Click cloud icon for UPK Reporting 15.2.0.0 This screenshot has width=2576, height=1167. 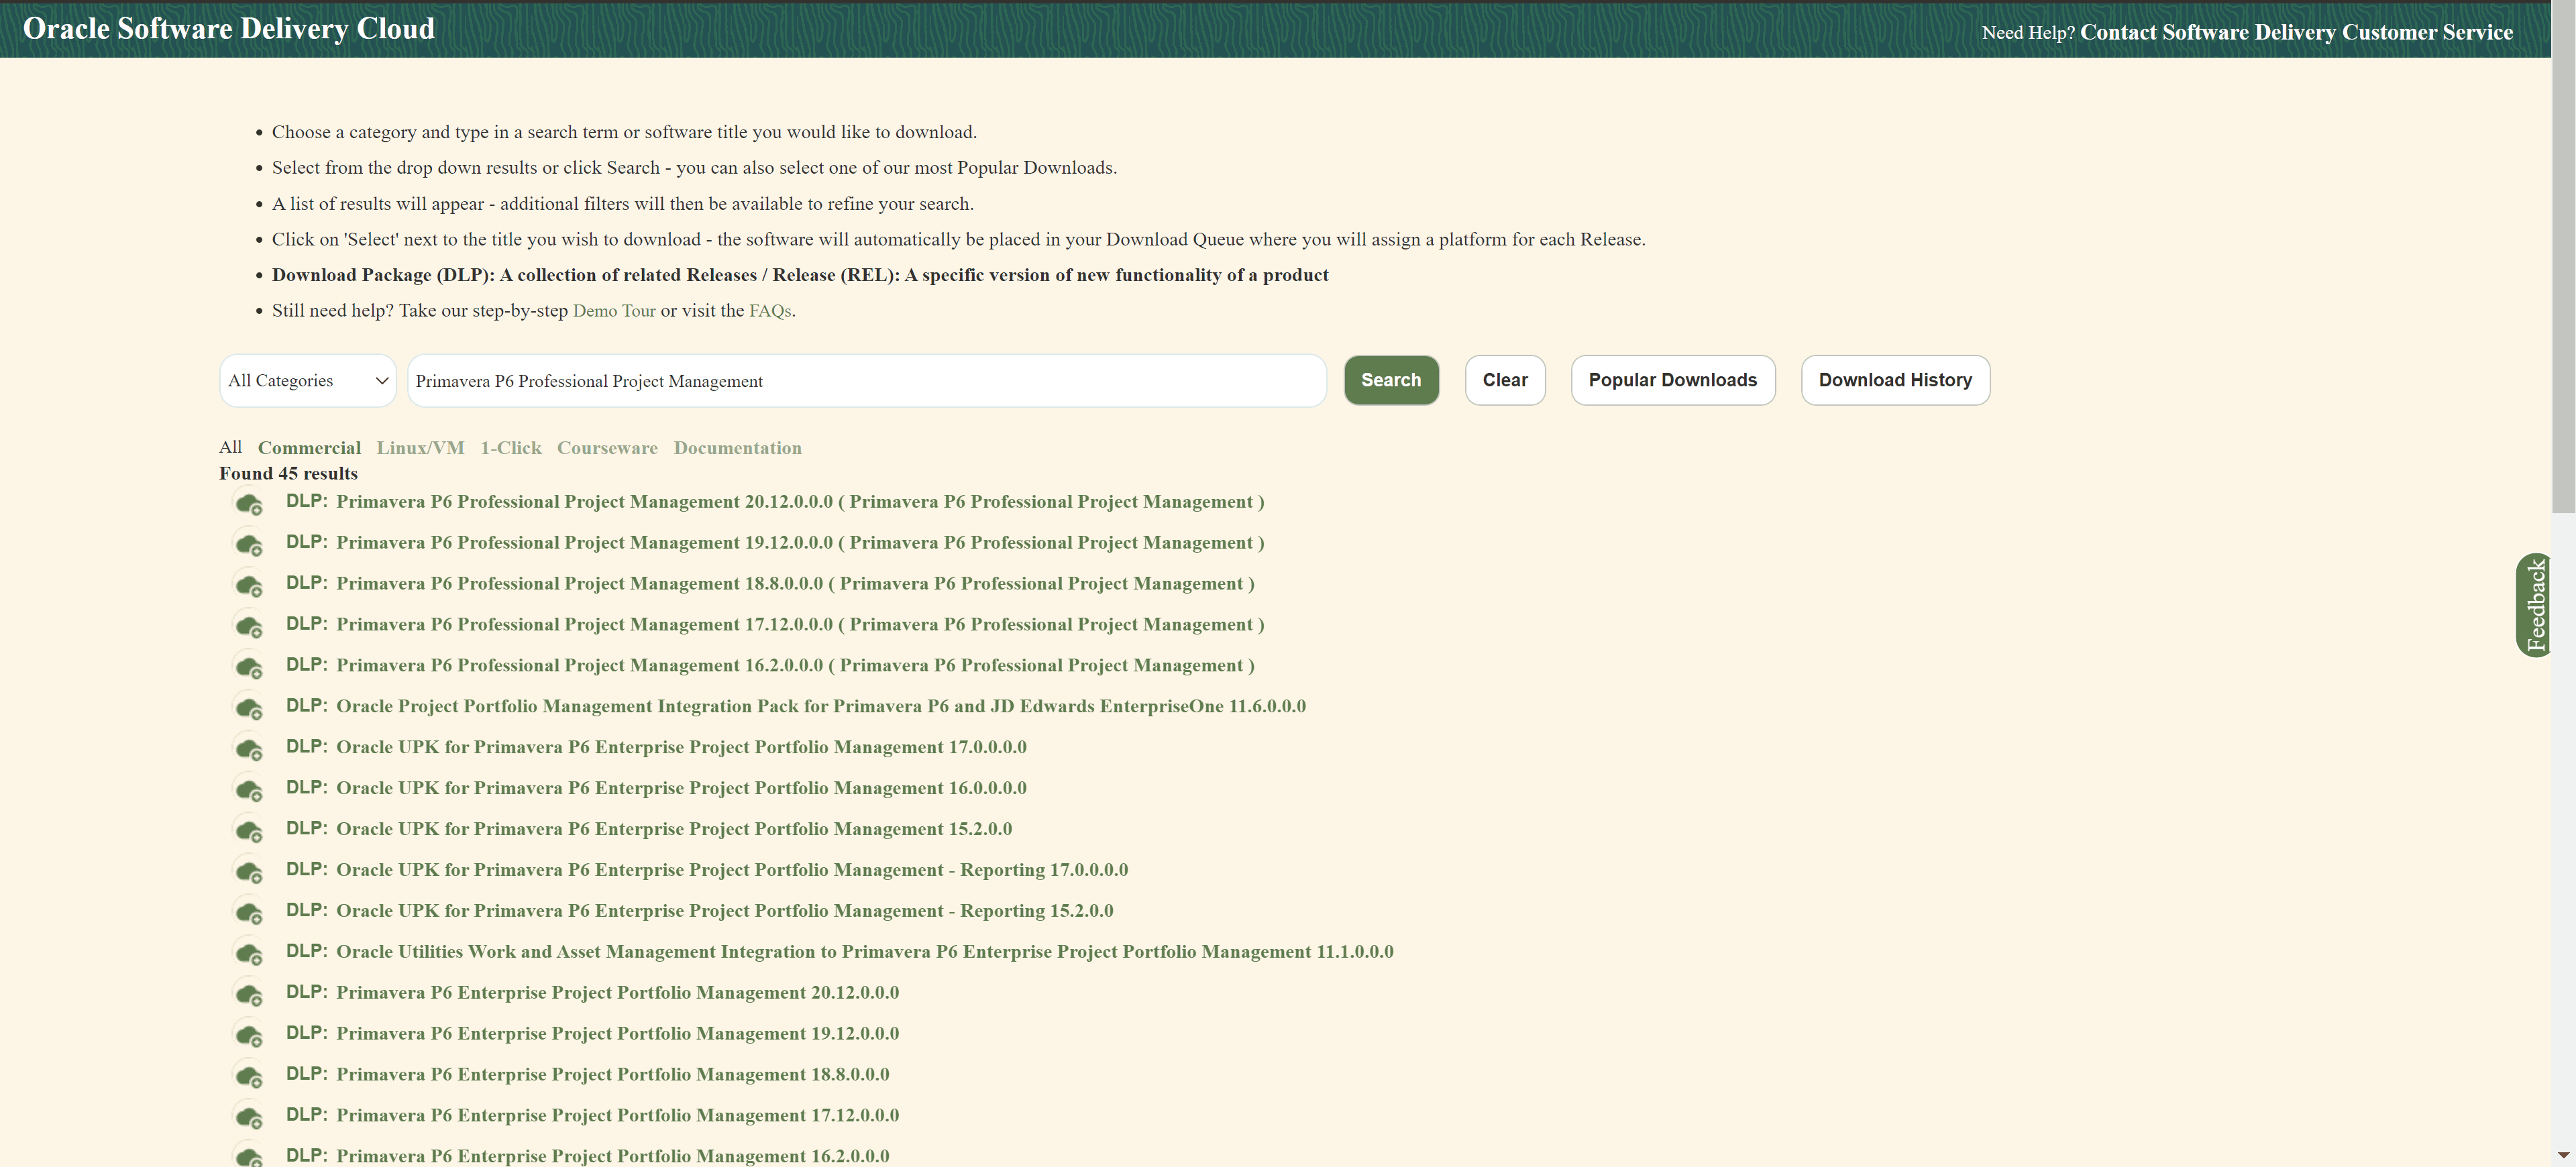(248, 912)
